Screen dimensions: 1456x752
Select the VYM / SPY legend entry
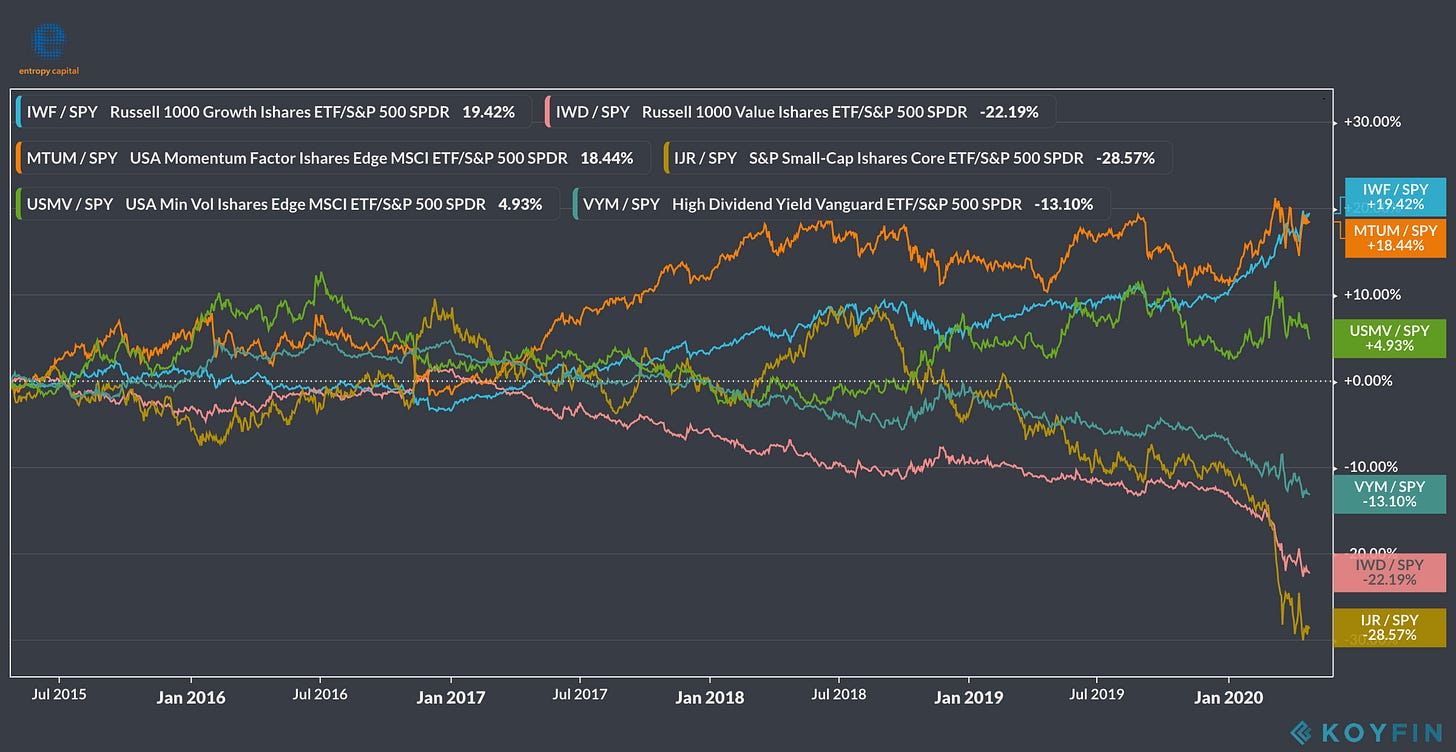point(839,204)
